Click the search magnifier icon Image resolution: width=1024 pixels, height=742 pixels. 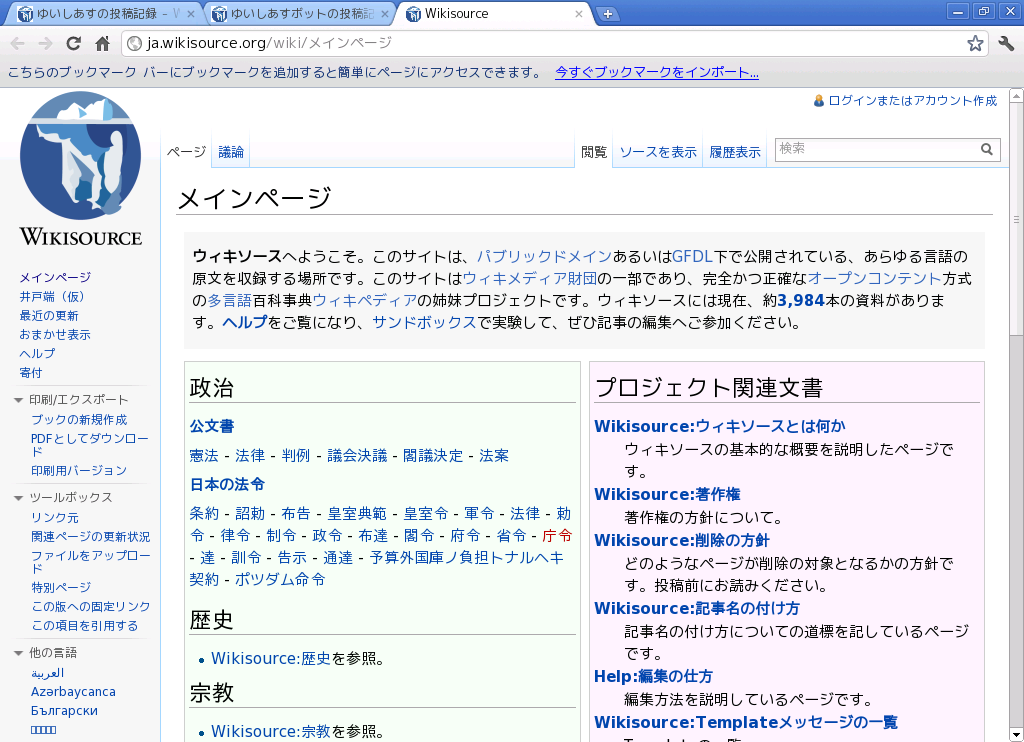click(x=987, y=149)
